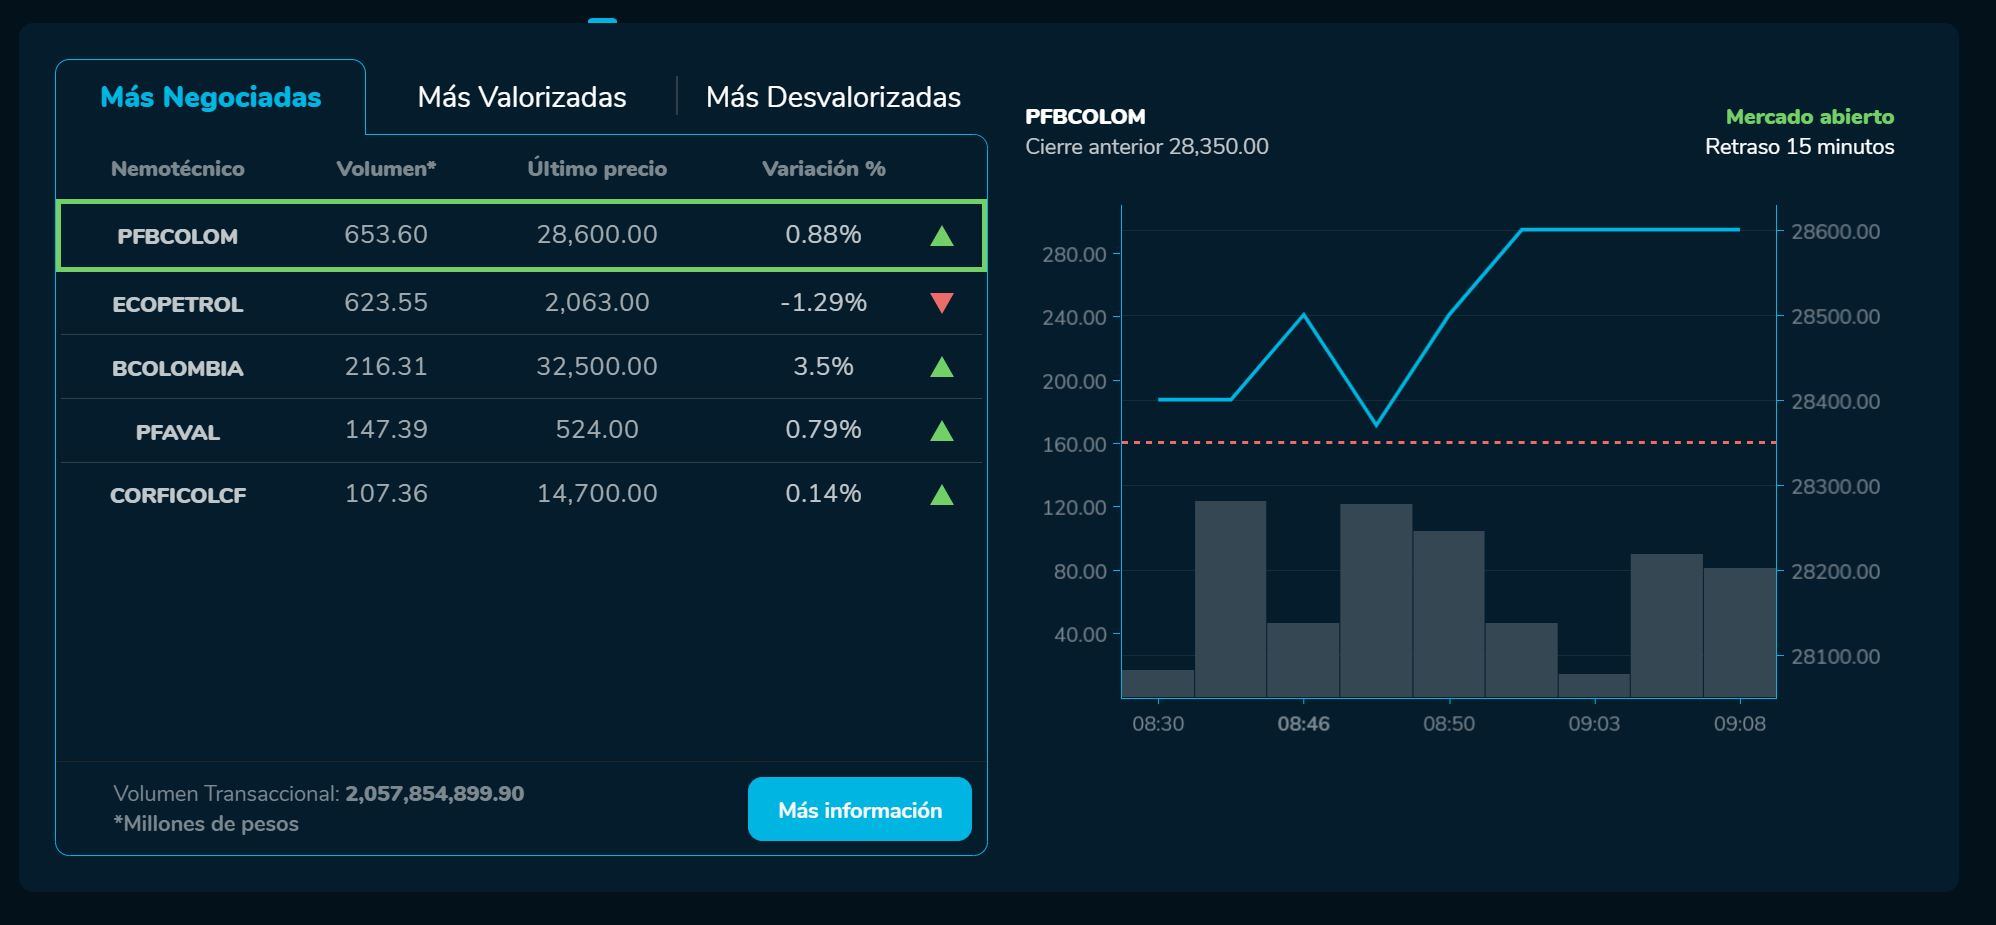
Task: Select the BCOLOMBIA stock row
Action: 520,366
